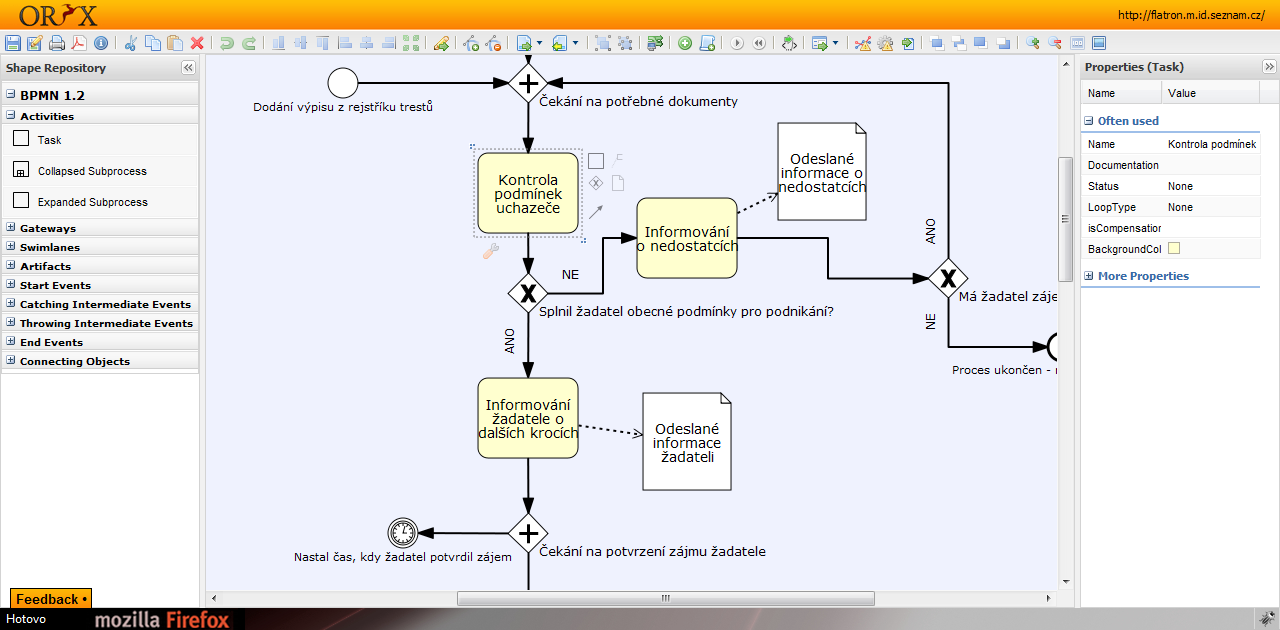This screenshot has width=1280, height=630.
Task: Click the canvas horizontal scrollbar thumb
Action: 666,598
